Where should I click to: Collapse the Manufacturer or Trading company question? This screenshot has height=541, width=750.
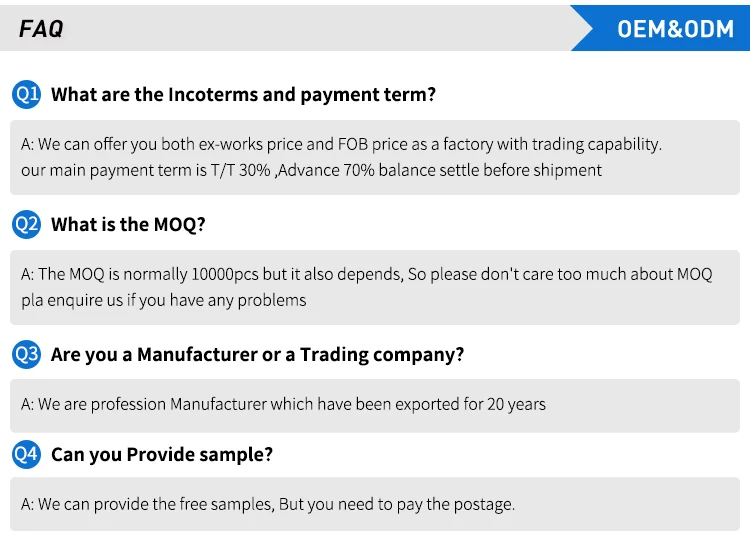(x=257, y=355)
